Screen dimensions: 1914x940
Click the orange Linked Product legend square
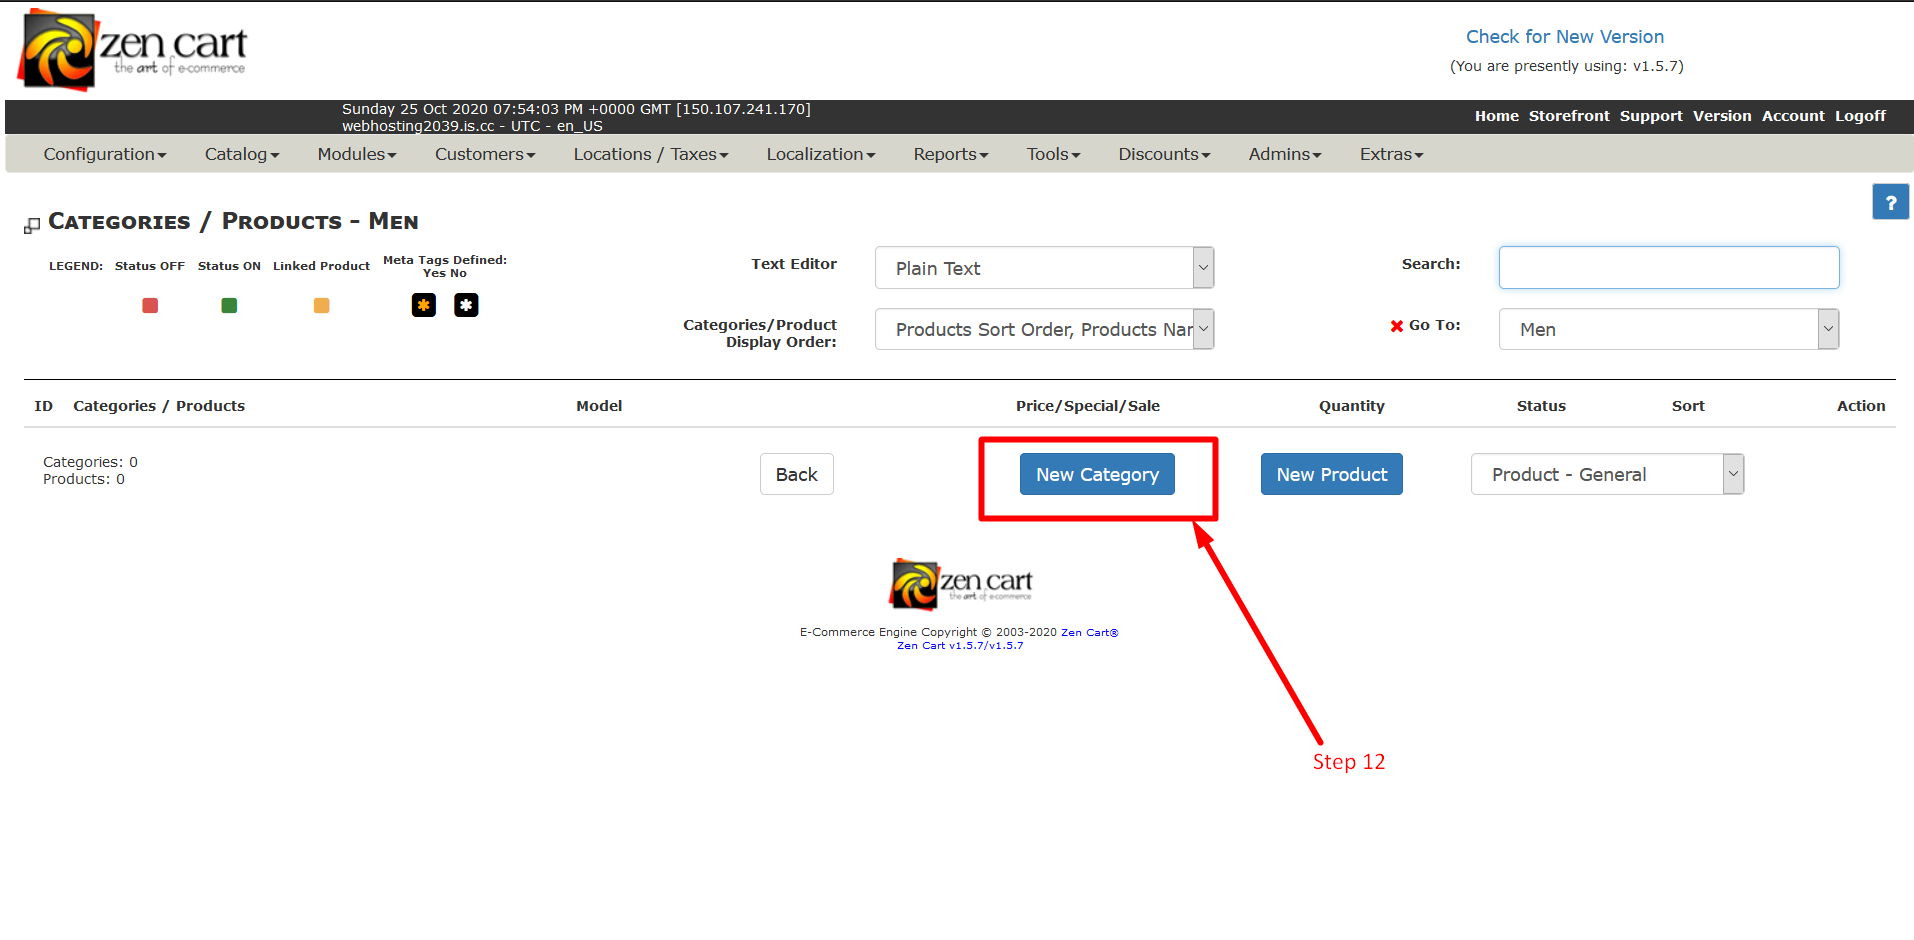coord(321,305)
